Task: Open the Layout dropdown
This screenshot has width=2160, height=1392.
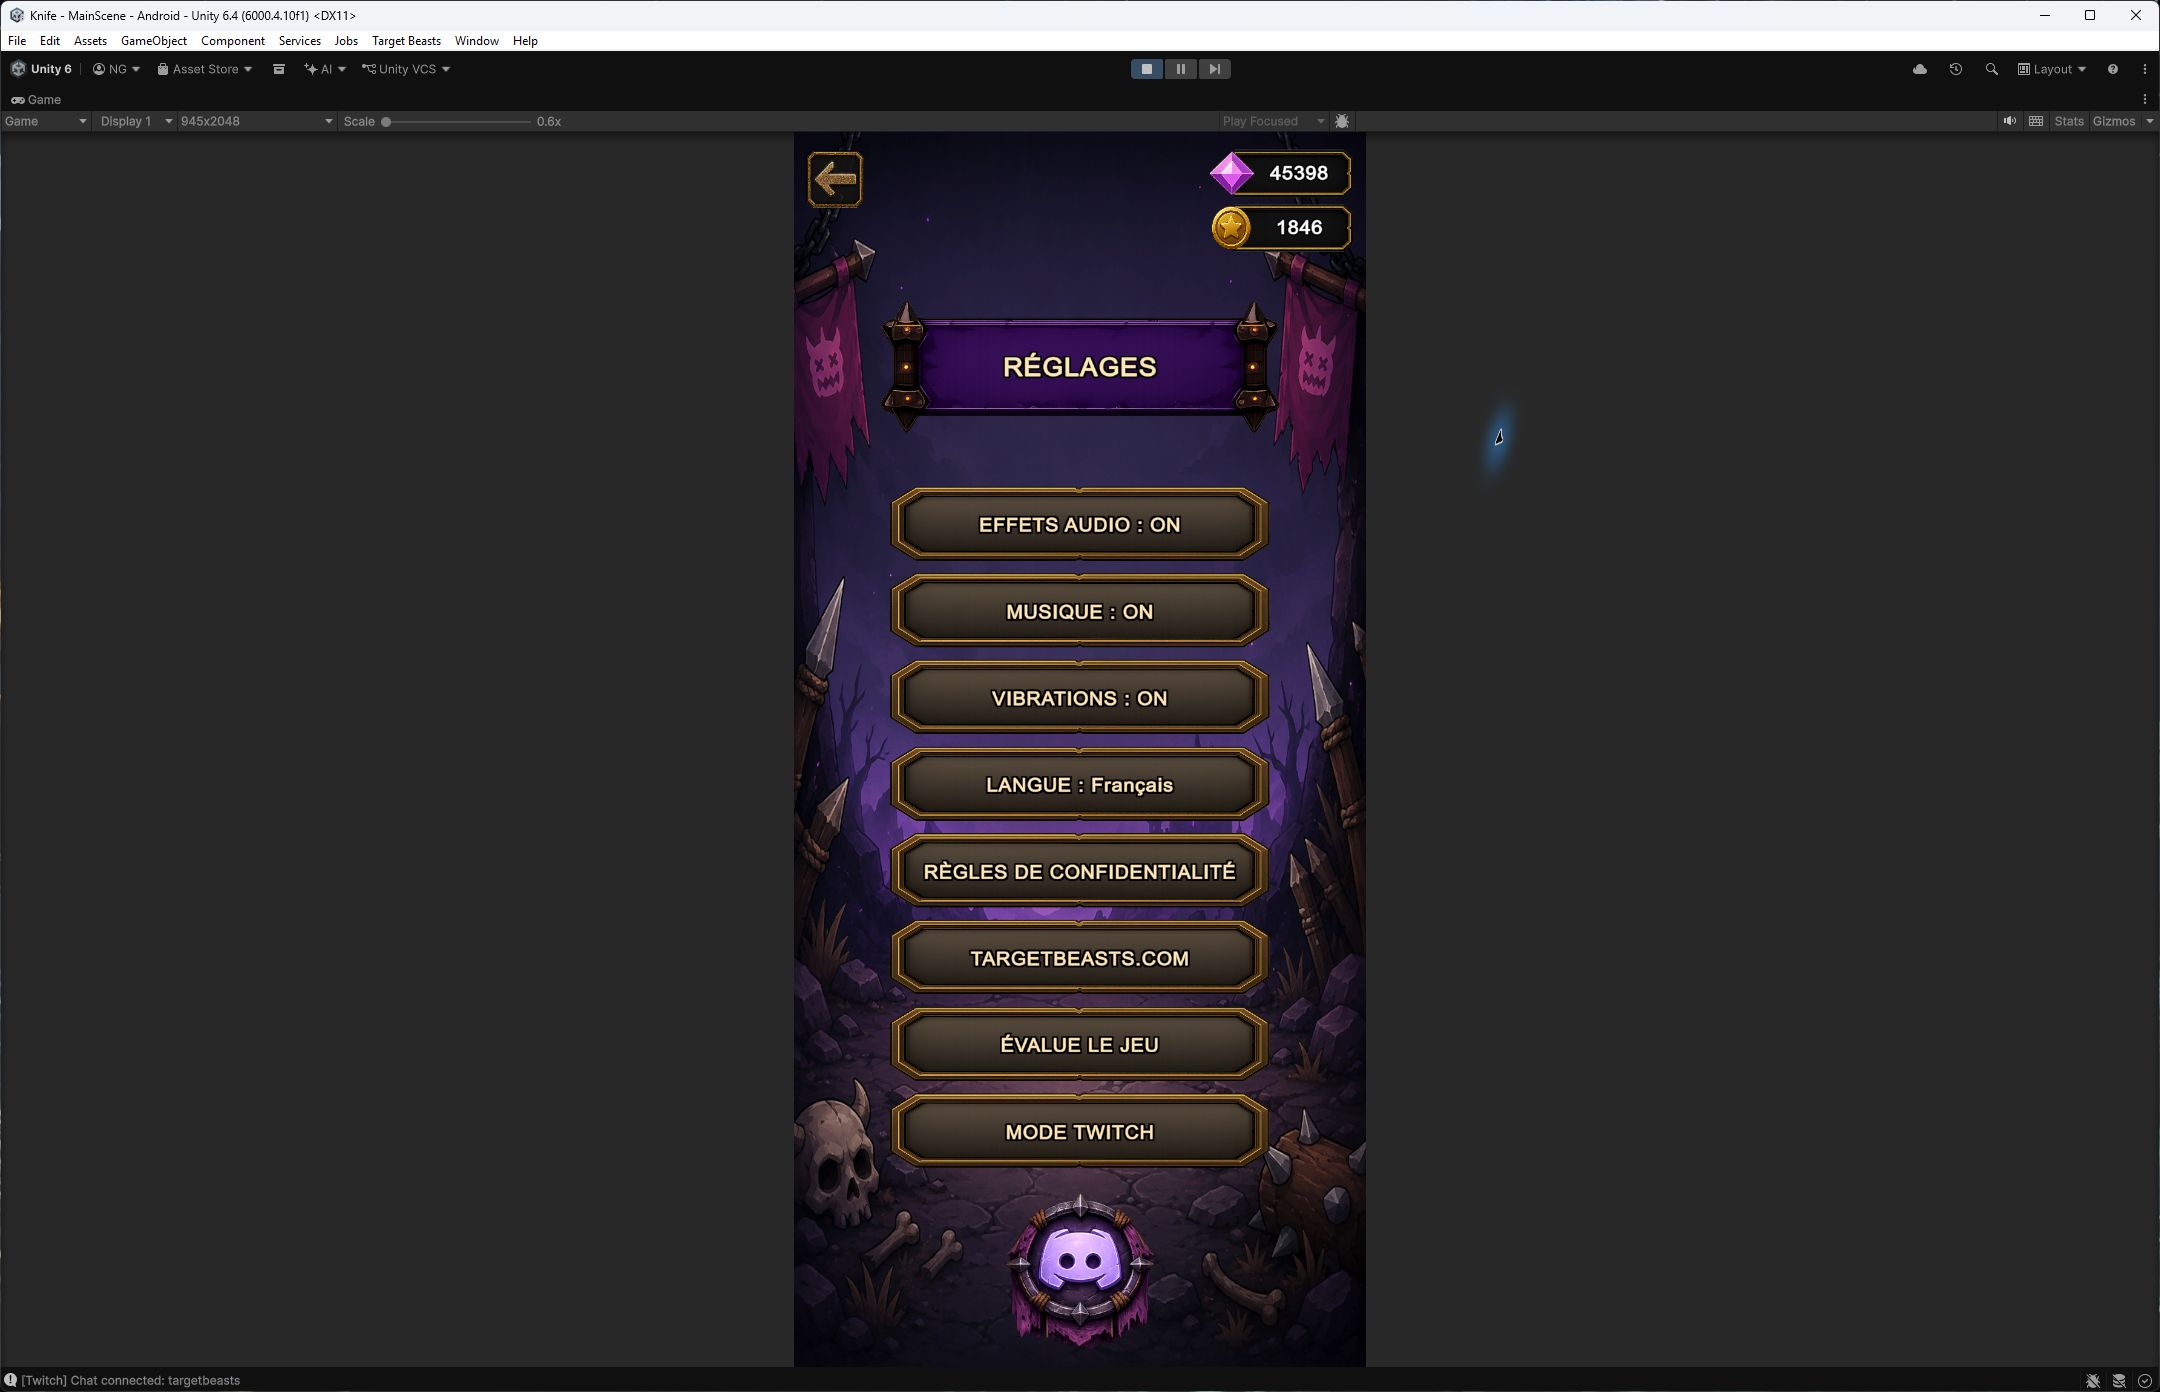Action: point(2051,69)
